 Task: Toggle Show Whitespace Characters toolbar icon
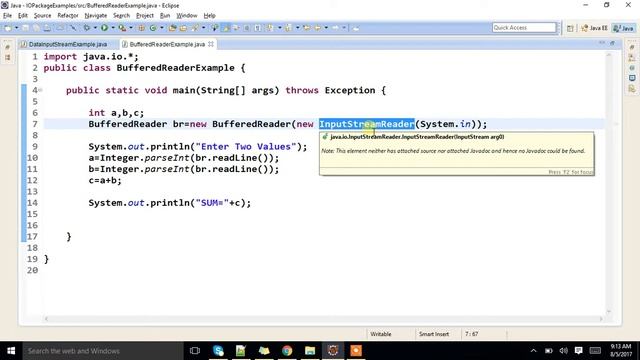pos(258,28)
